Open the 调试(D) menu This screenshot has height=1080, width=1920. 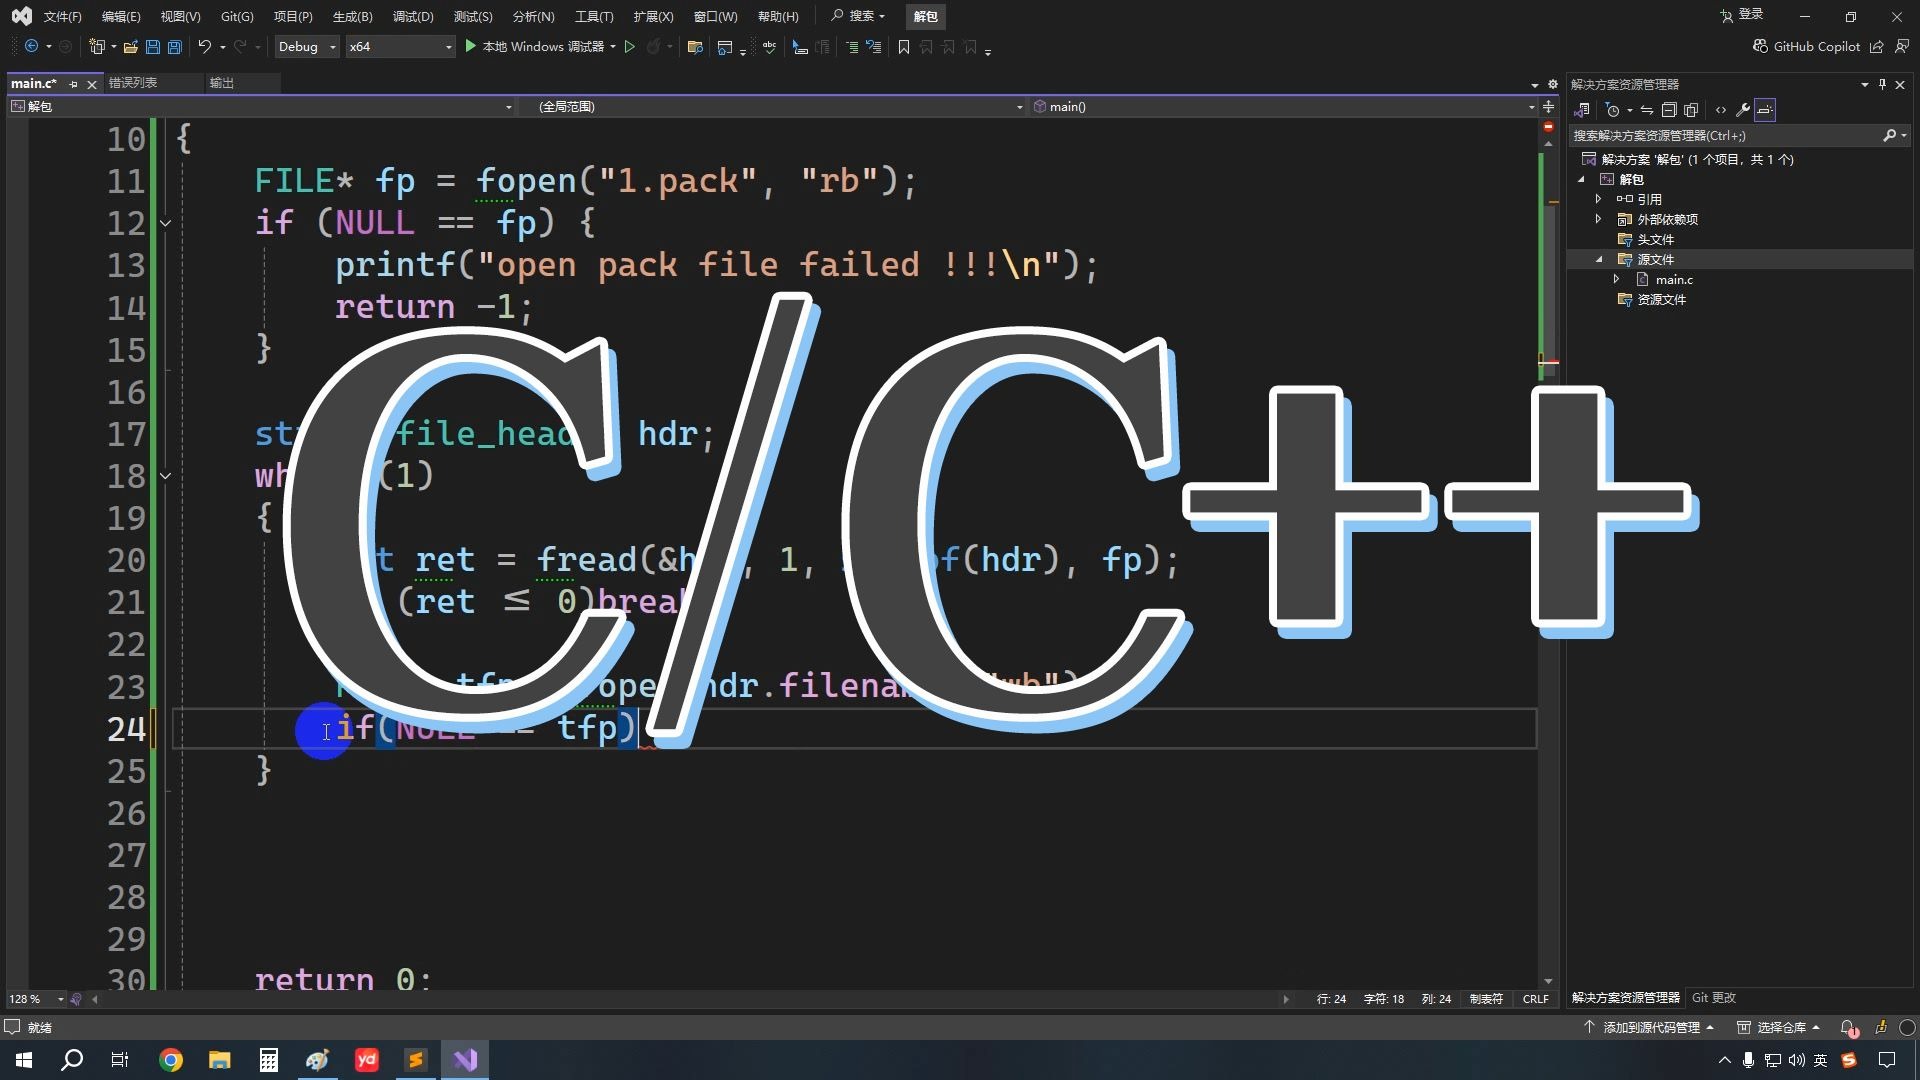tap(412, 16)
